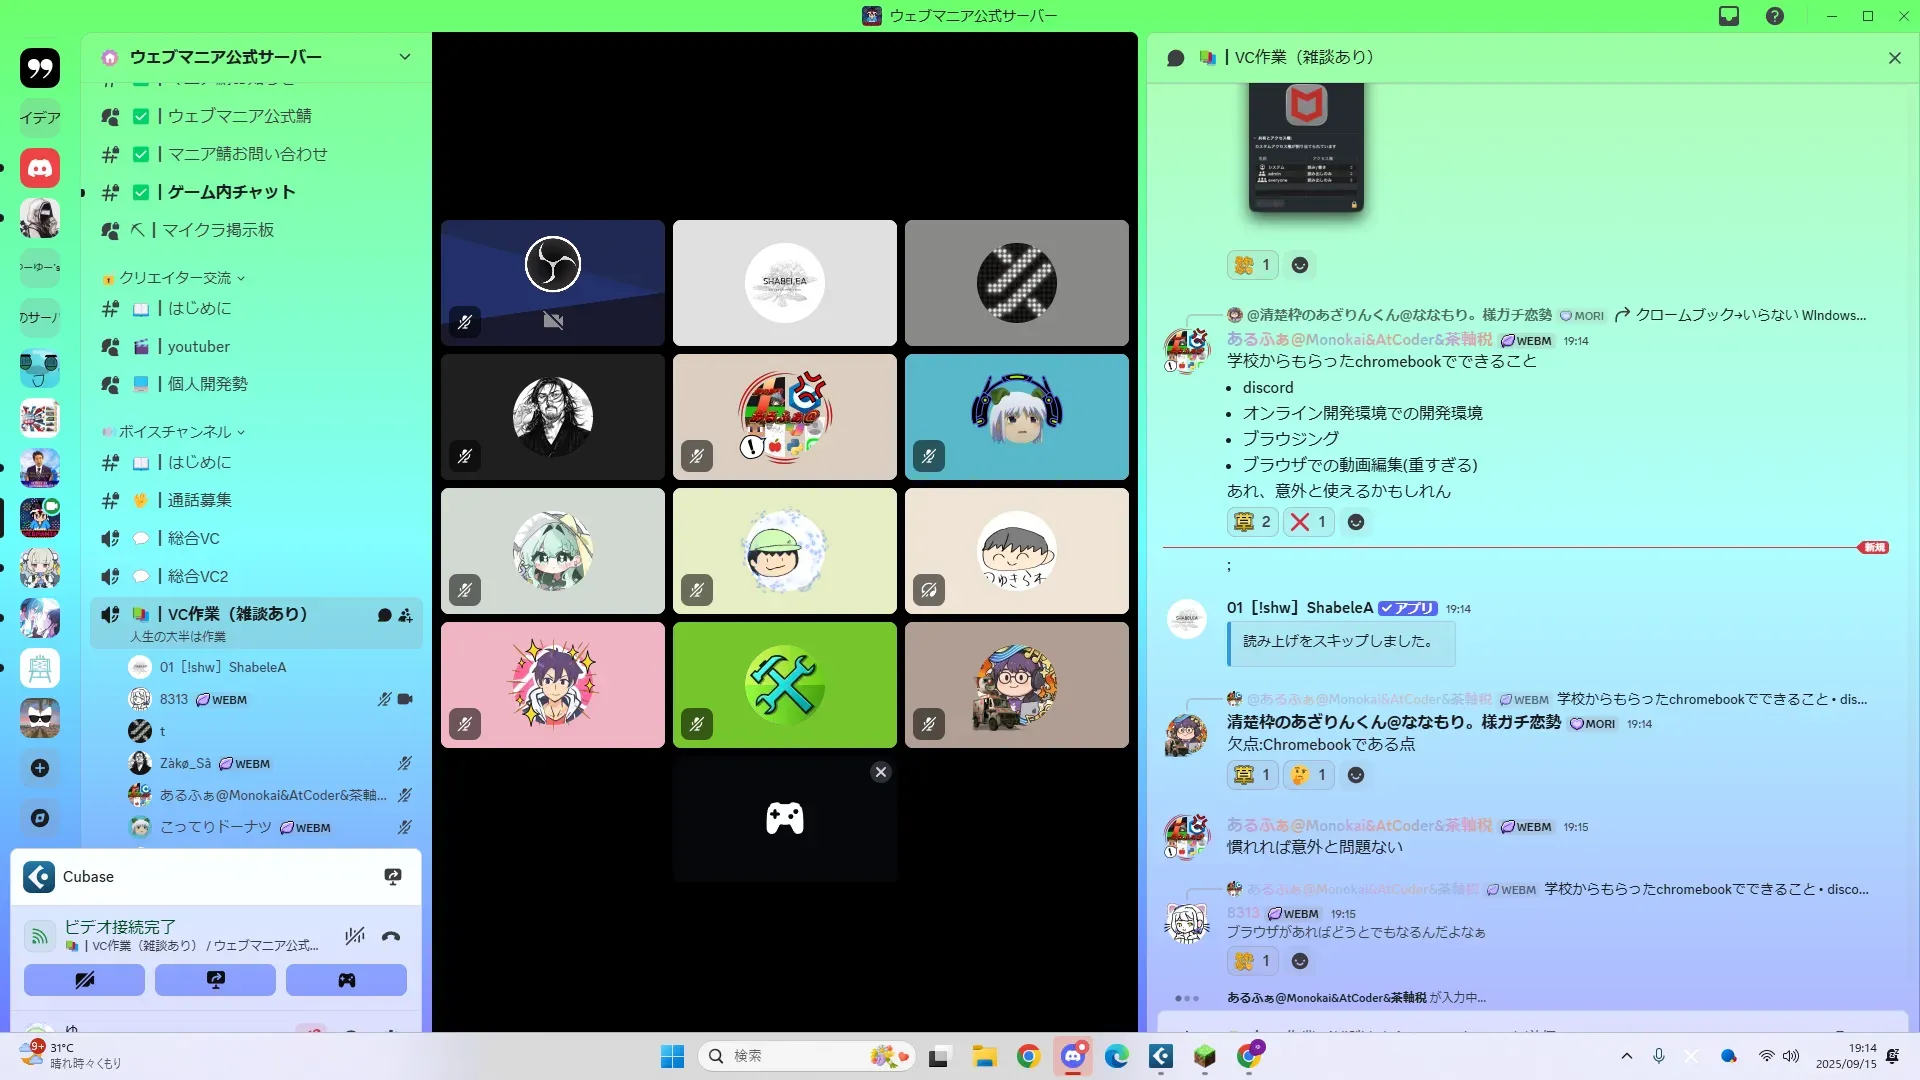1920x1080 pixels.
Task: Toggle the X reaction on chromebook message
Action: [x=1308, y=522]
